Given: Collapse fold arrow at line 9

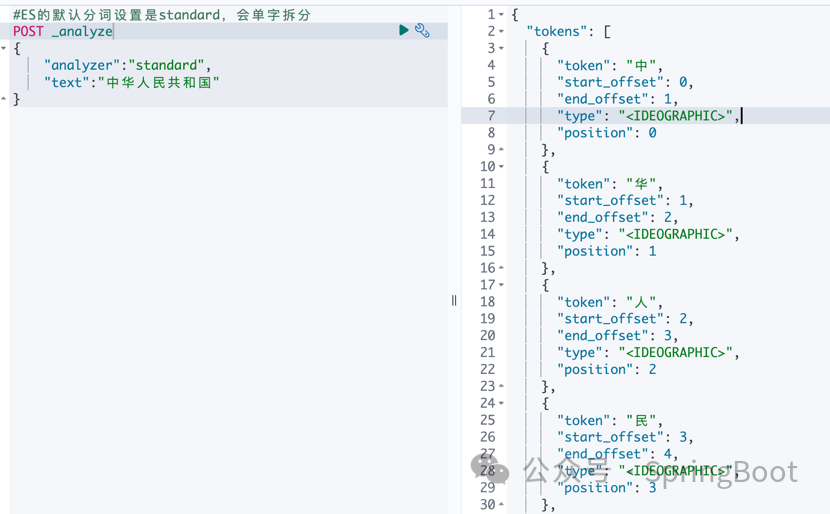Looking at the screenshot, I should (x=501, y=150).
